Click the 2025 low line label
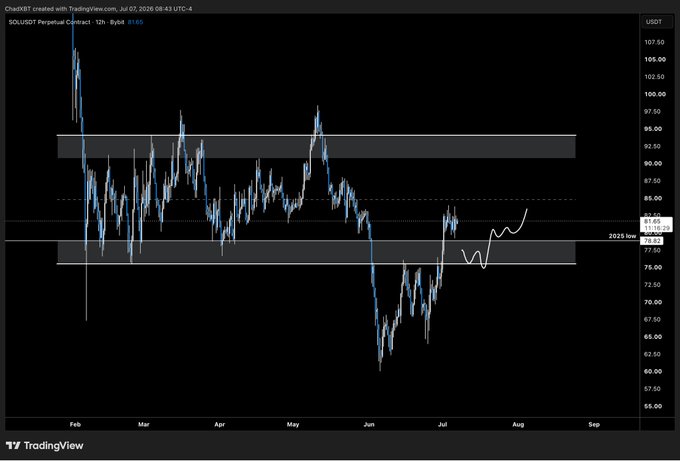This screenshot has height=461, width=680. coord(622,236)
